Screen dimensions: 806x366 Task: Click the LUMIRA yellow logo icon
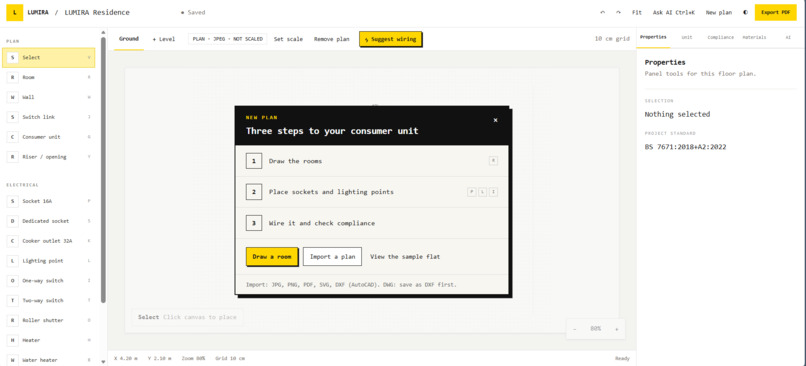coord(14,13)
